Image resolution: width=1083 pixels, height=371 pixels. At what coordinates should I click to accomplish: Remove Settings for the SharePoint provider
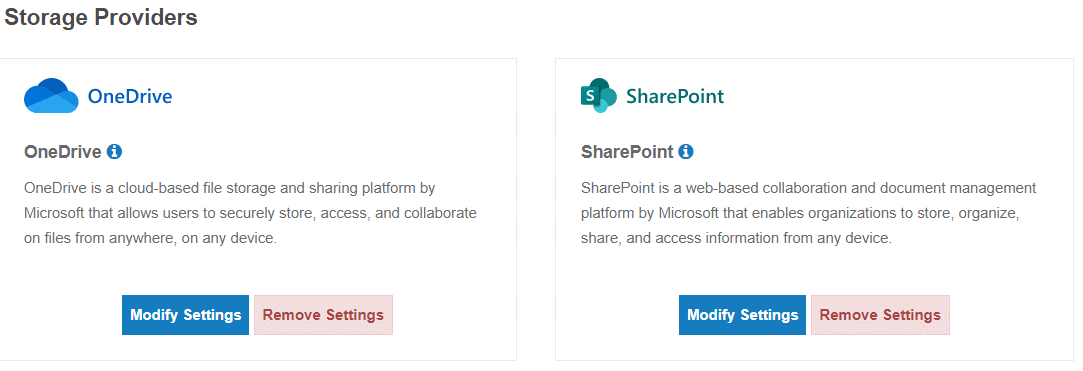(x=881, y=315)
